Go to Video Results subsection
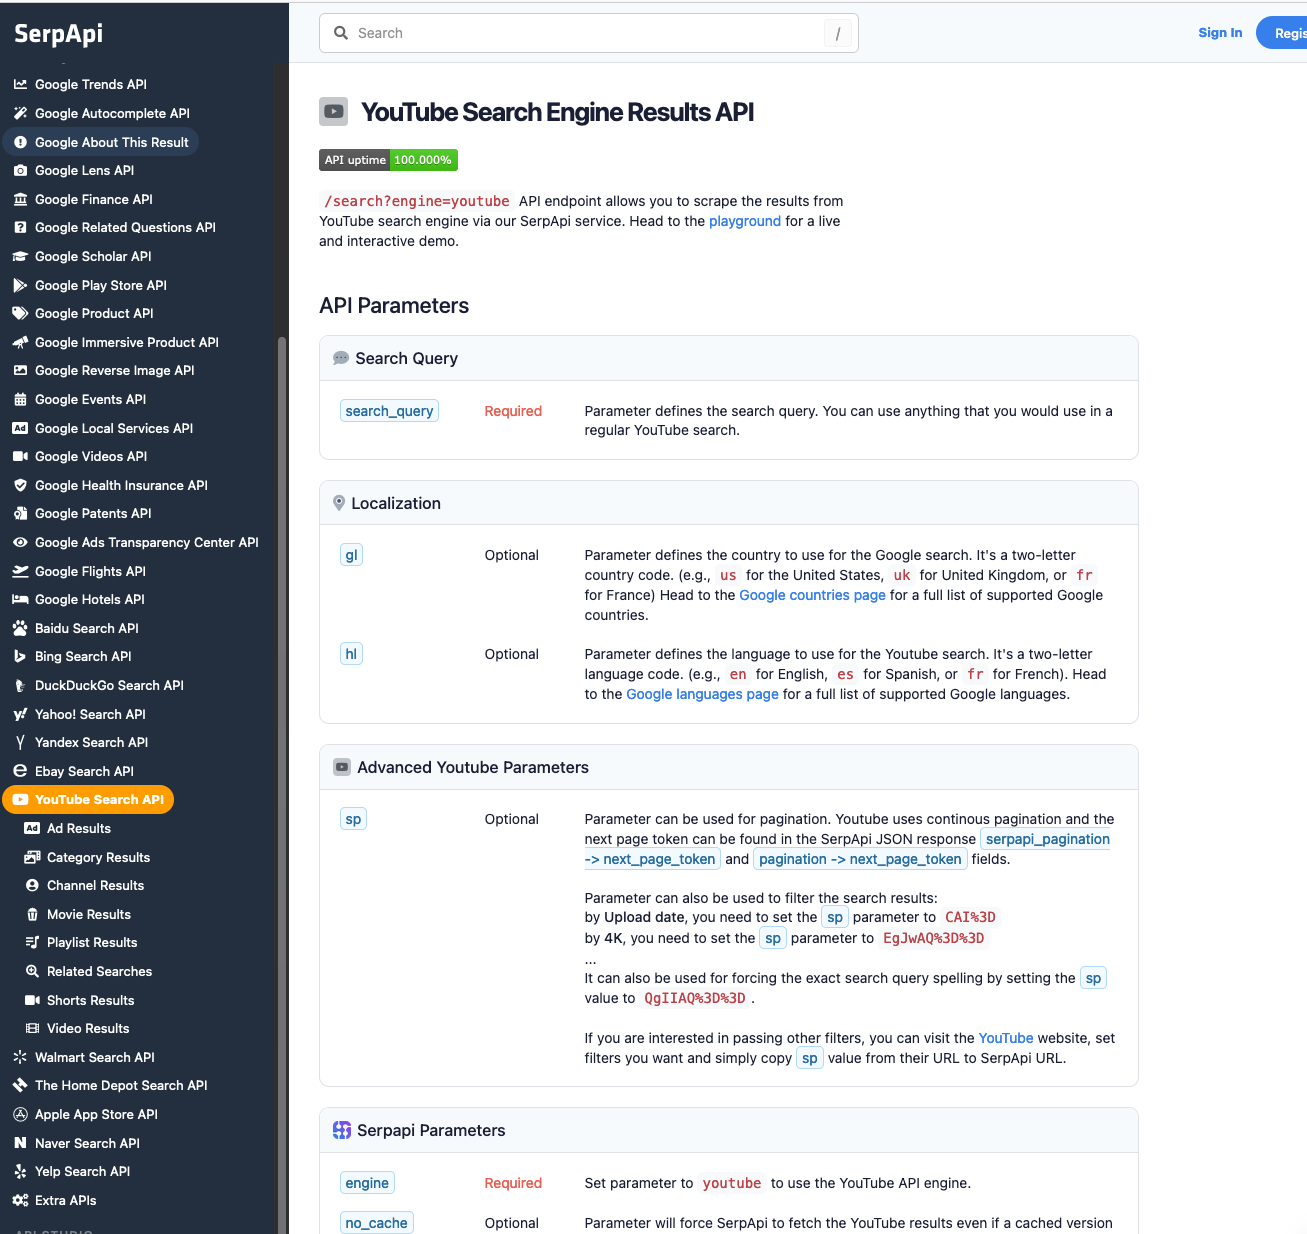 tap(88, 1029)
